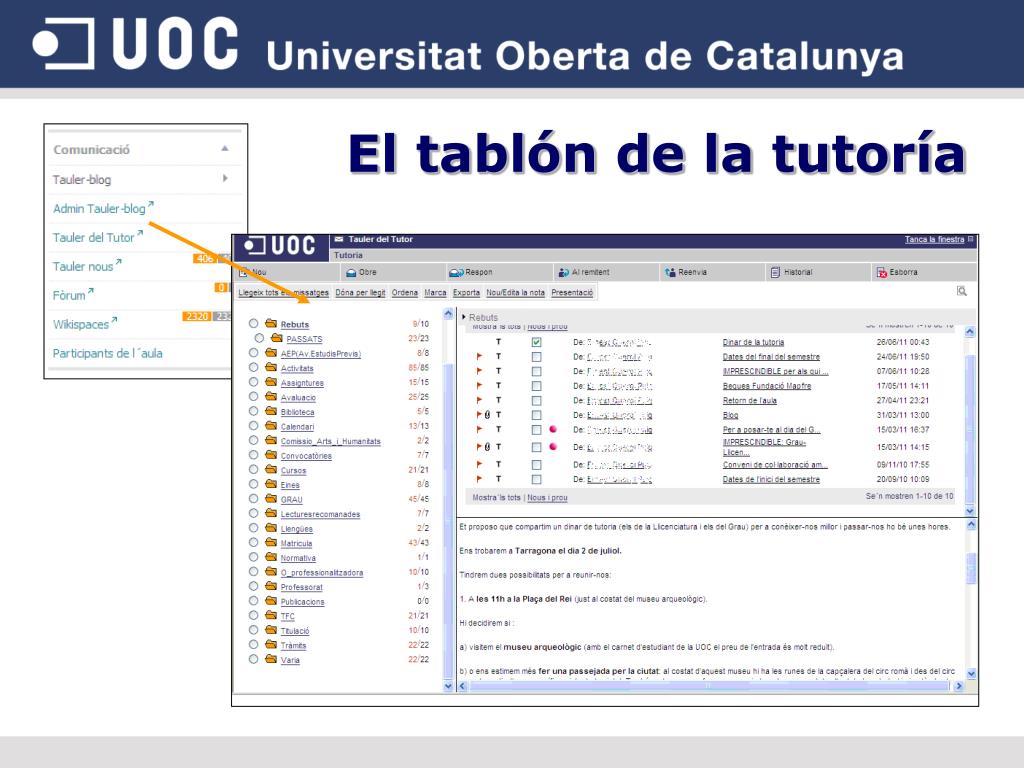Click the message body vertical scrollbar thumb
The image size is (1024, 768).
[x=971, y=568]
